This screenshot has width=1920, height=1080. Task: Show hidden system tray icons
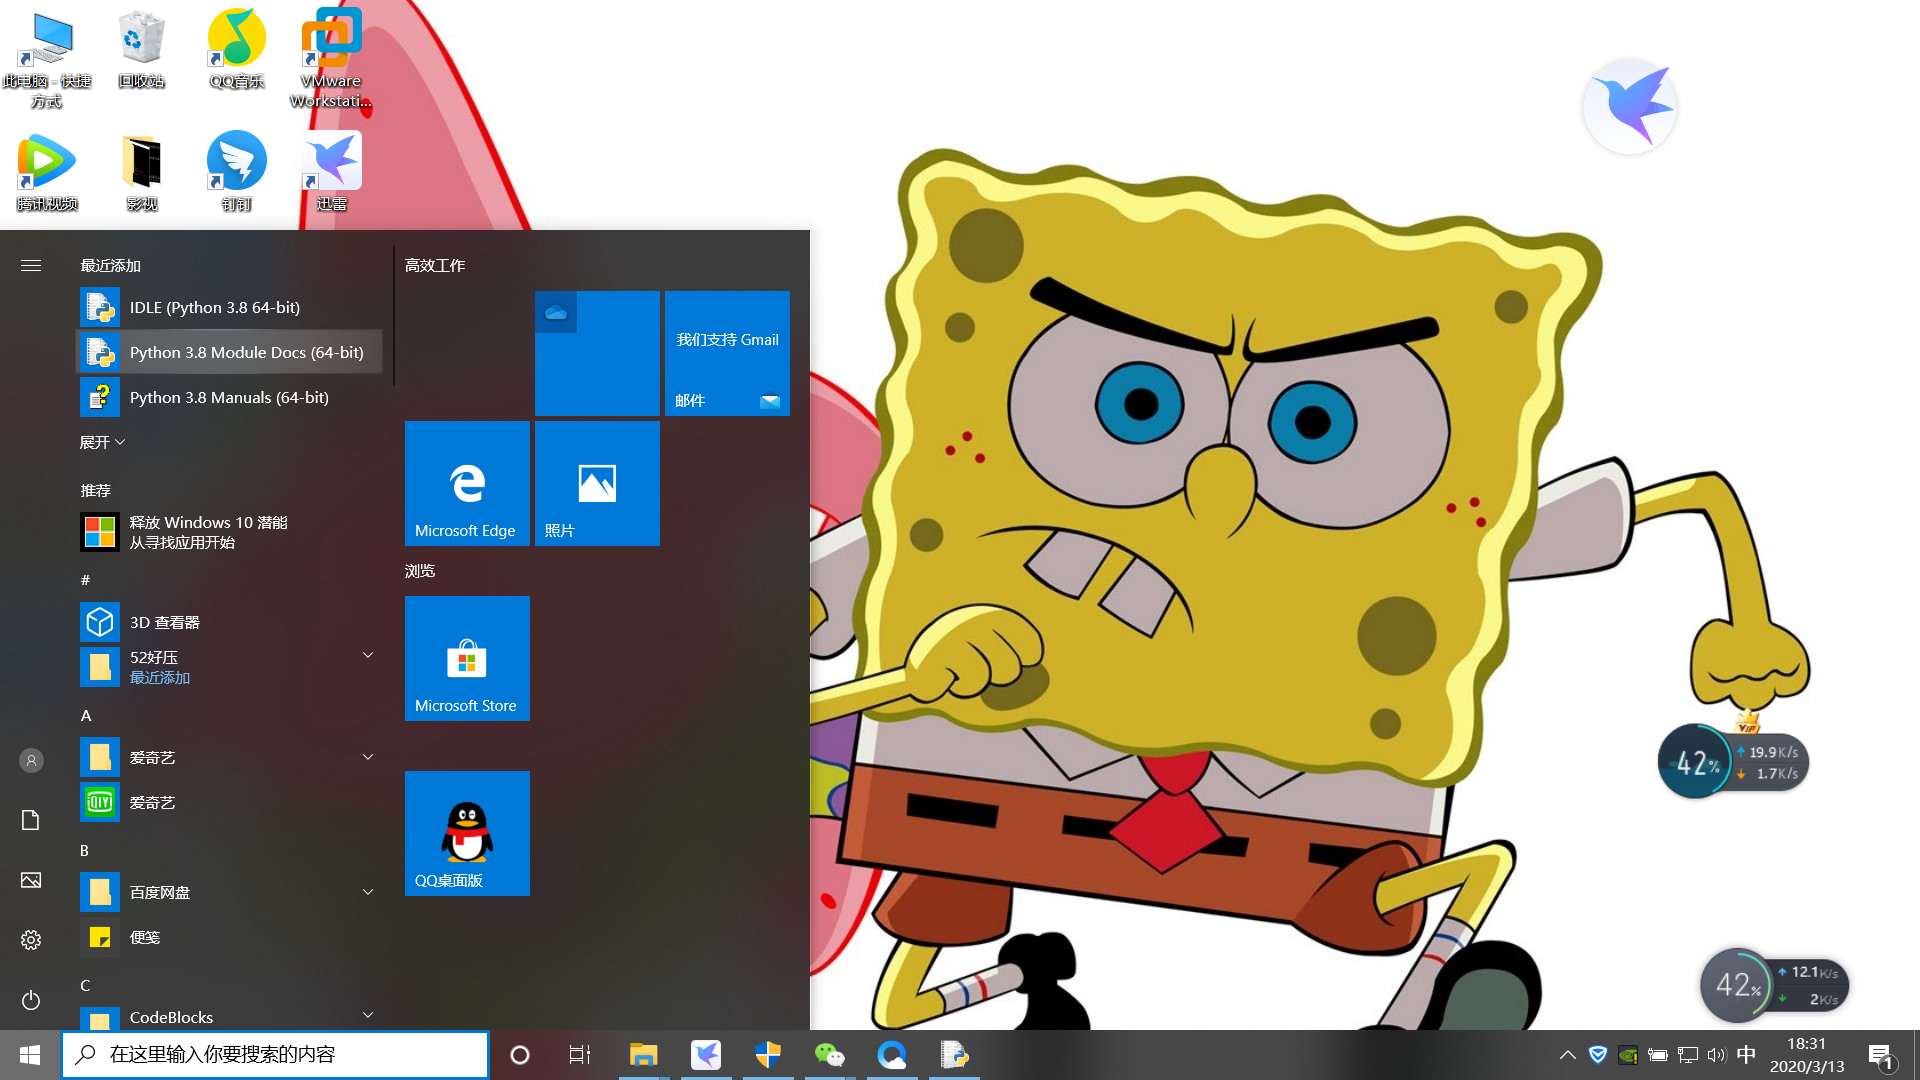[x=1567, y=1055]
